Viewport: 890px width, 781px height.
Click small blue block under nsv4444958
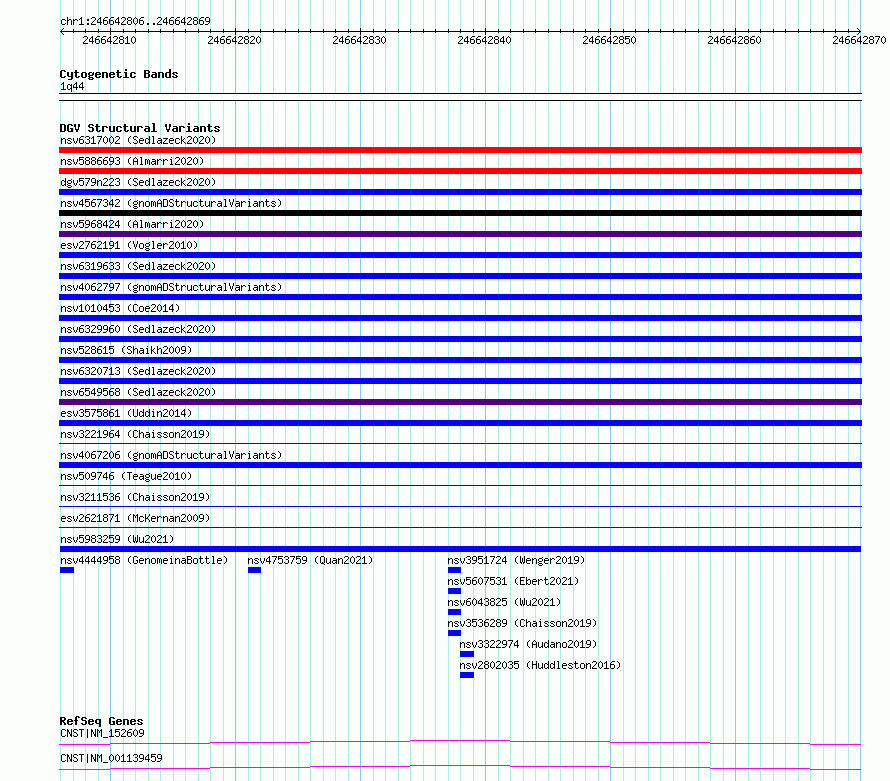67,570
